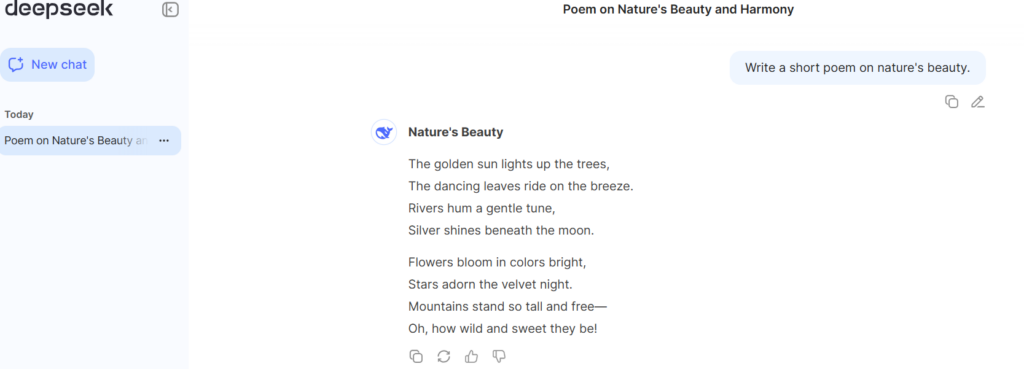Click the line 'Flowers bloom in colors bright'

(497, 262)
